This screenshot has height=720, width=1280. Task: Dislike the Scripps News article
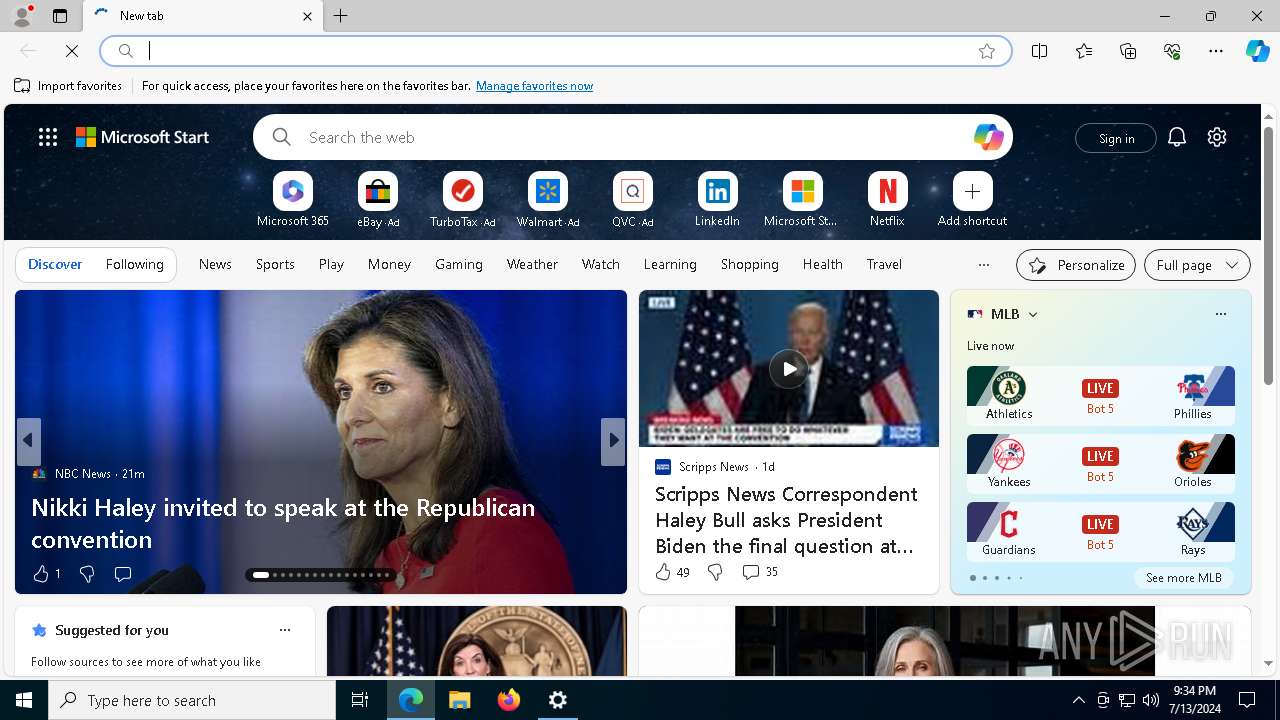tap(715, 572)
